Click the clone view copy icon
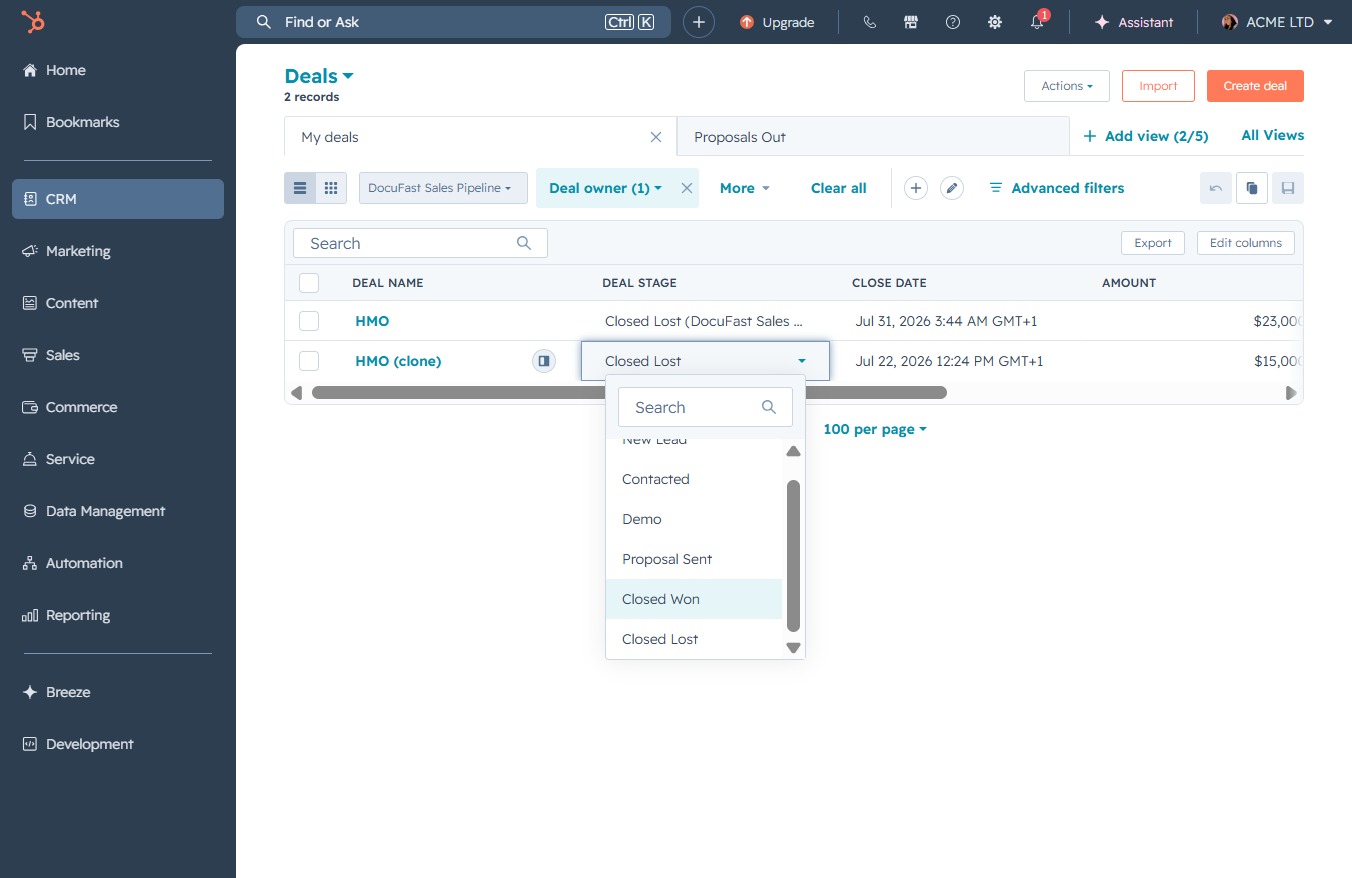The width and height of the screenshot is (1352, 878). [x=1252, y=188]
